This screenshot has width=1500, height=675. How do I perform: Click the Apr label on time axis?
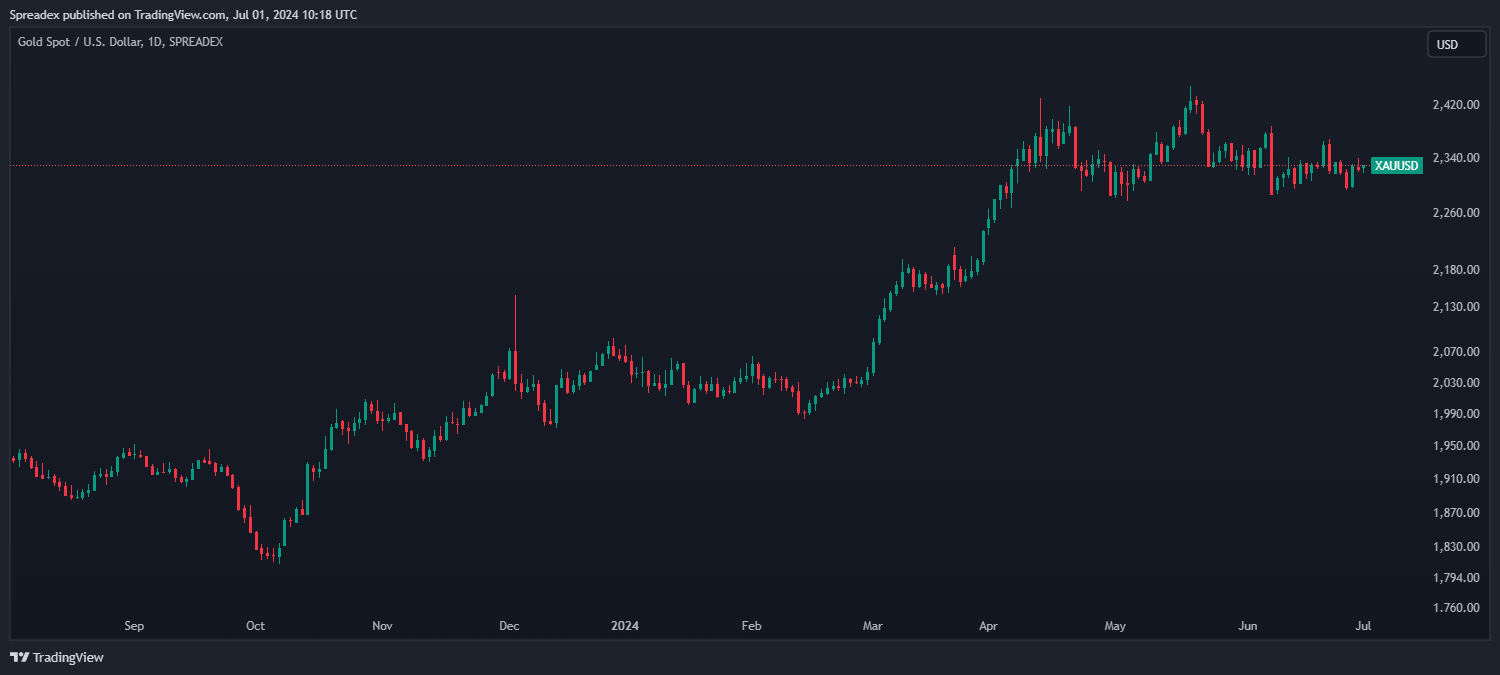click(x=988, y=626)
